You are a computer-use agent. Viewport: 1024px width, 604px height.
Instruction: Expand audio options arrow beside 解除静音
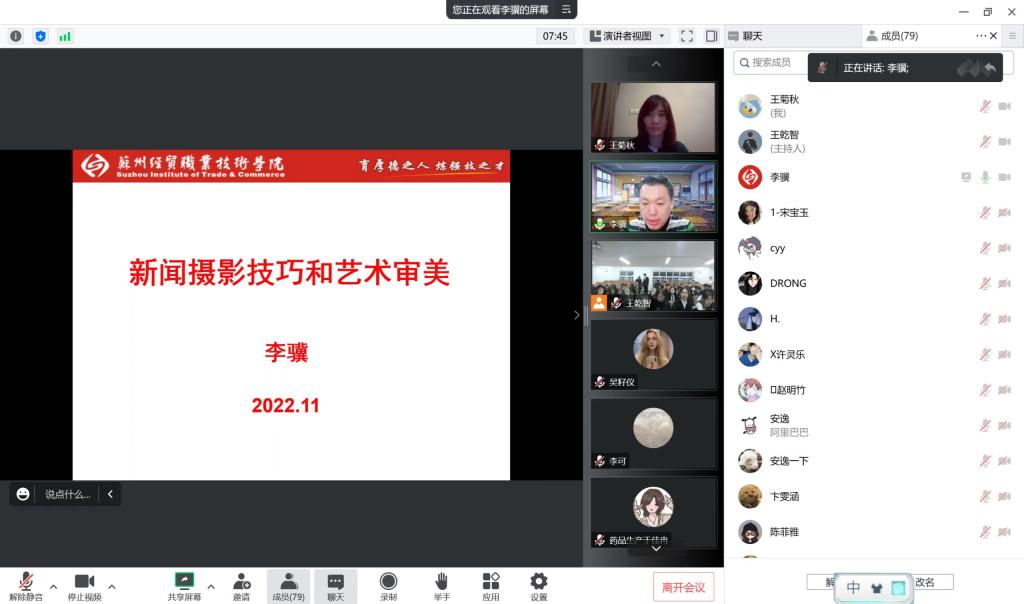54,586
